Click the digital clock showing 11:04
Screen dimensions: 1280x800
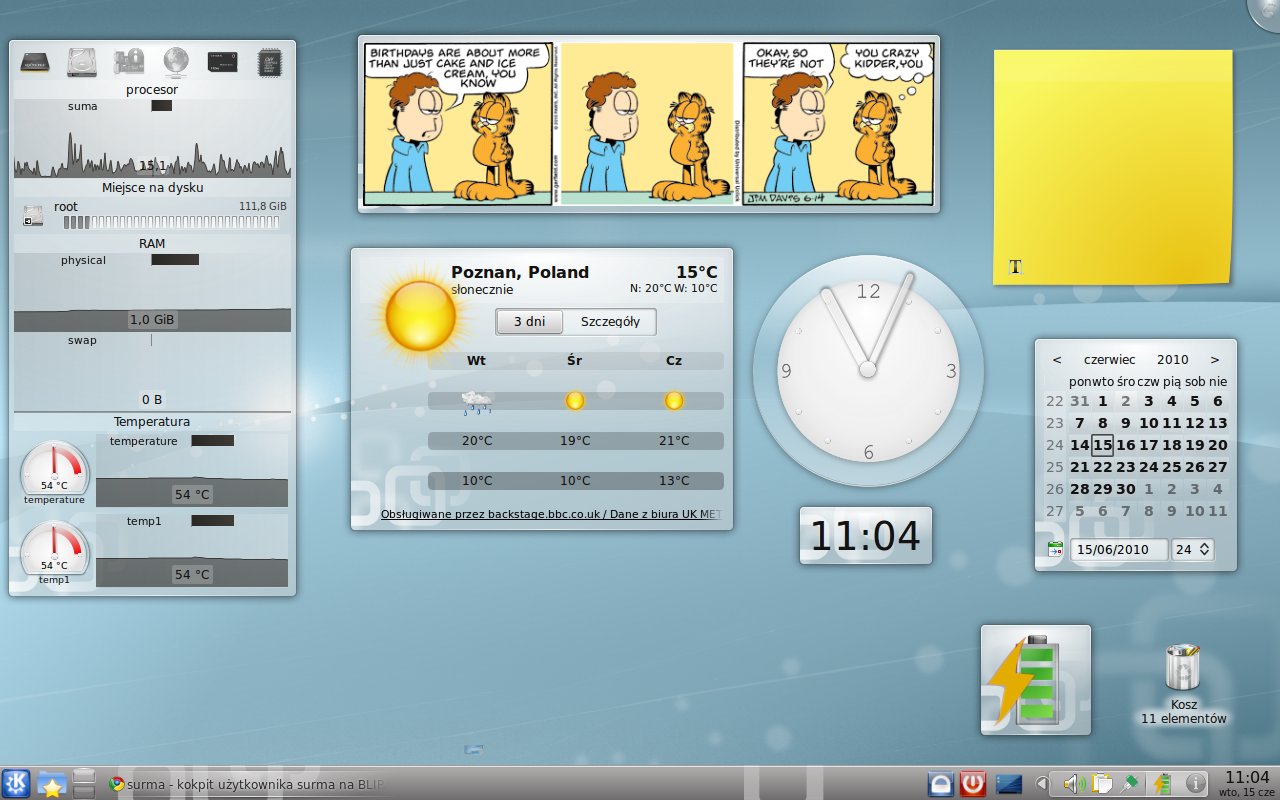pos(866,536)
